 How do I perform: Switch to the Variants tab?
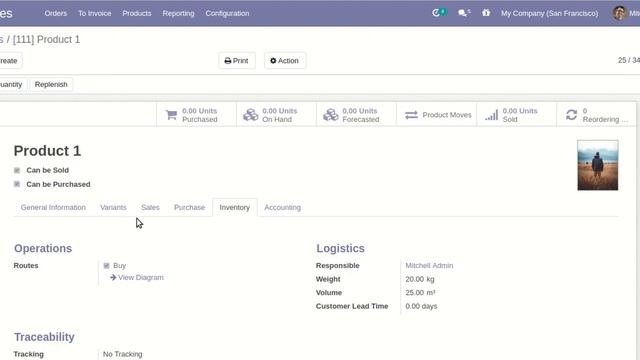pos(113,207)
